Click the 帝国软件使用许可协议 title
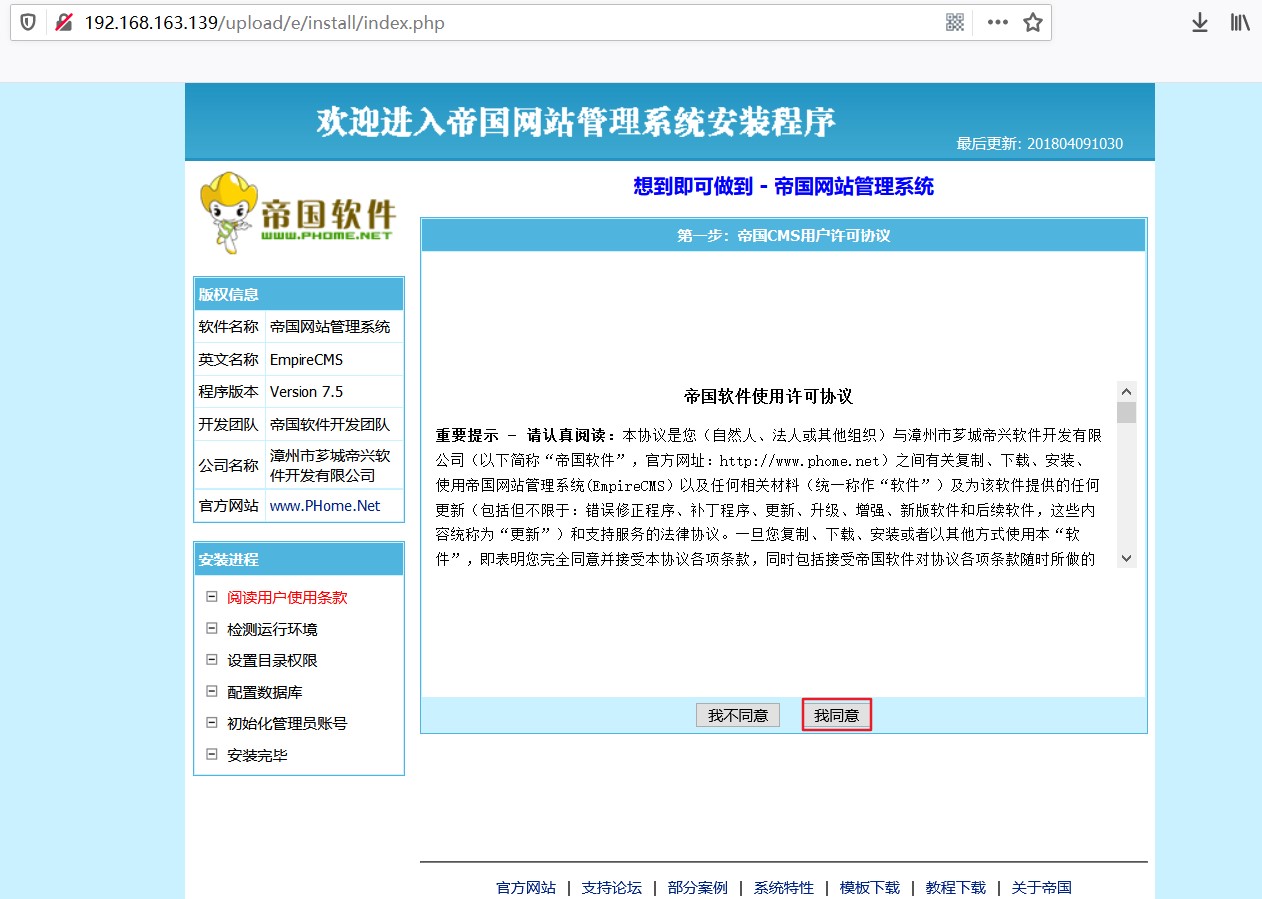Viewport: 1262px width, 899px height. [768, 396]
